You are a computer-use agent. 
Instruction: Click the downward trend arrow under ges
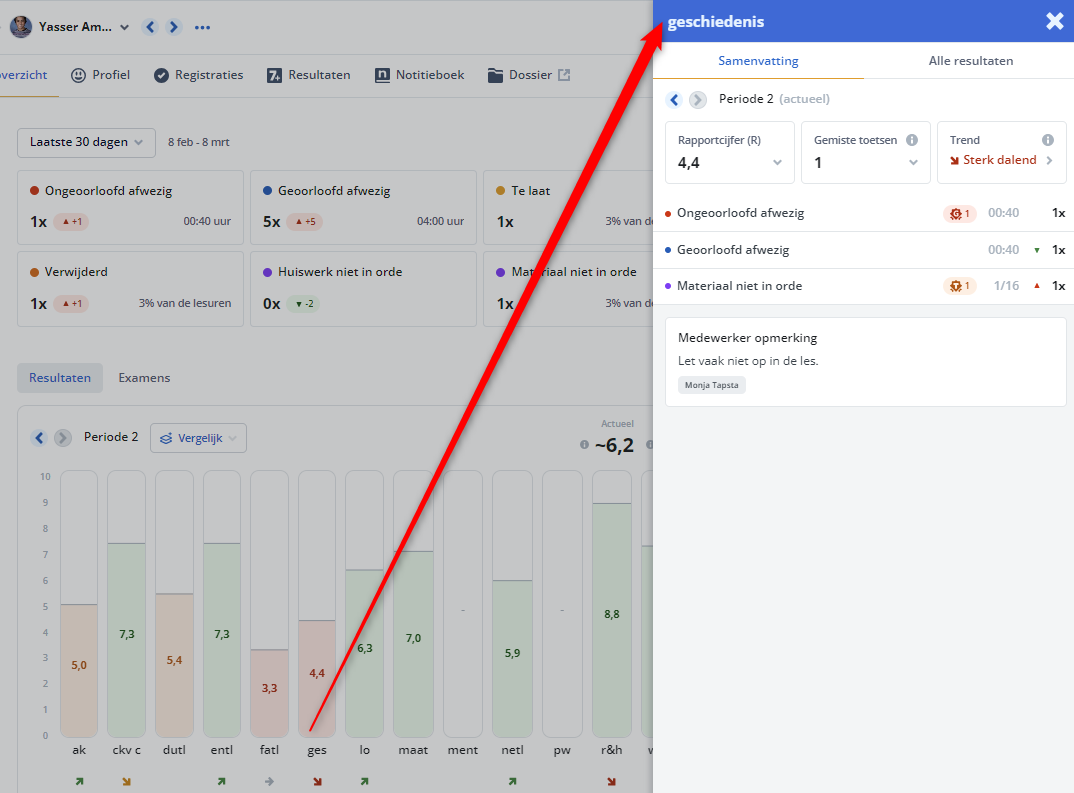317,781
